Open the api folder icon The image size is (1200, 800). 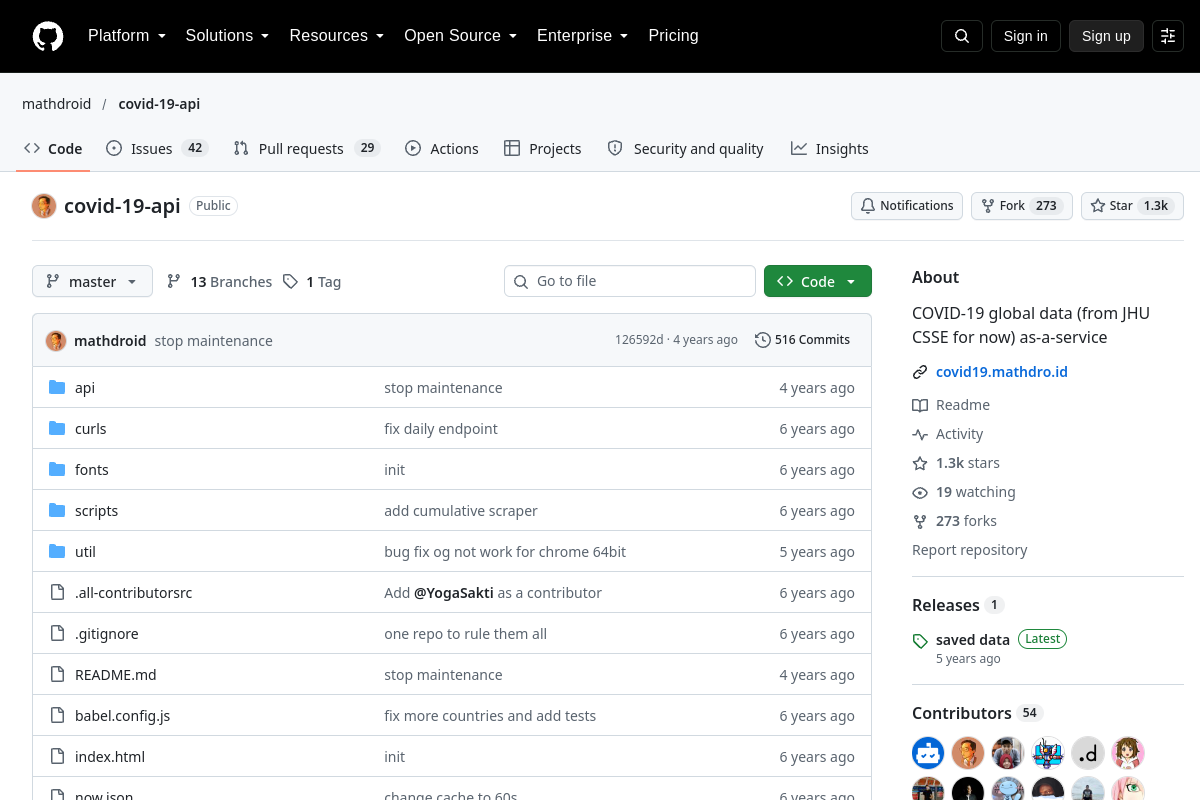(x=57, y=387)
